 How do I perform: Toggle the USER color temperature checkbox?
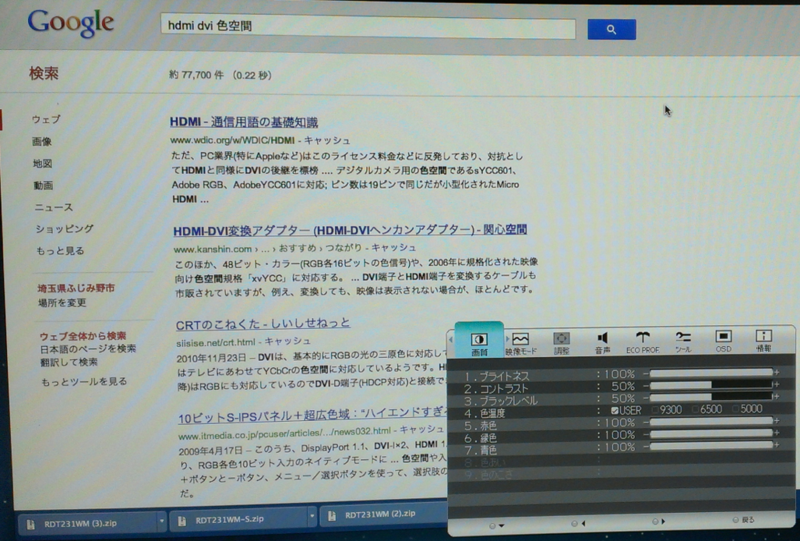point(614,410)
